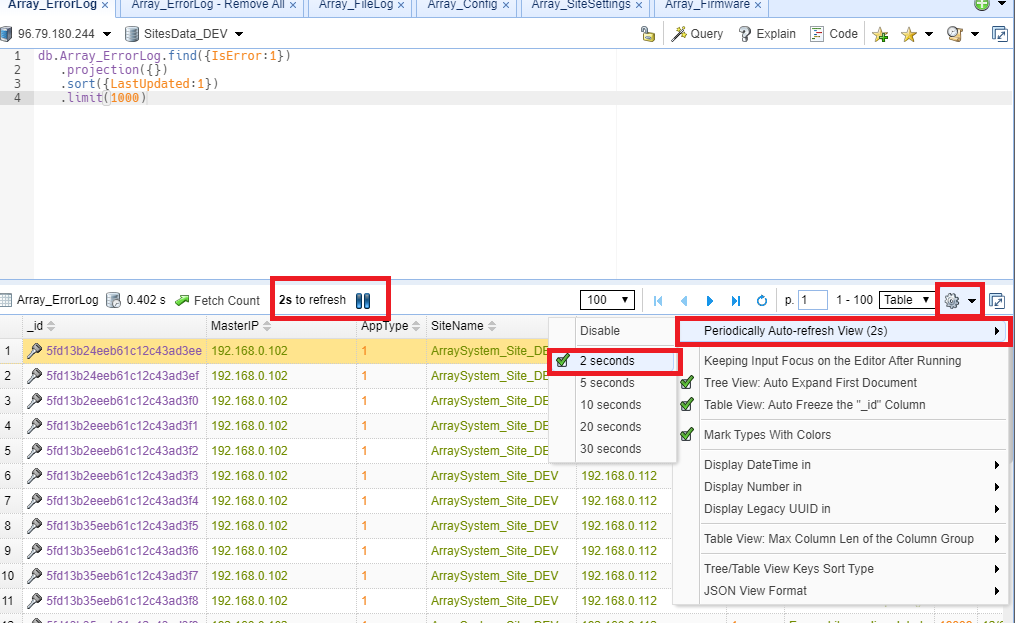Viewport: 1015px width, 623px height.
Task: Click the database icon beside SitesData_DEV
Action: [x=131, y=34]
